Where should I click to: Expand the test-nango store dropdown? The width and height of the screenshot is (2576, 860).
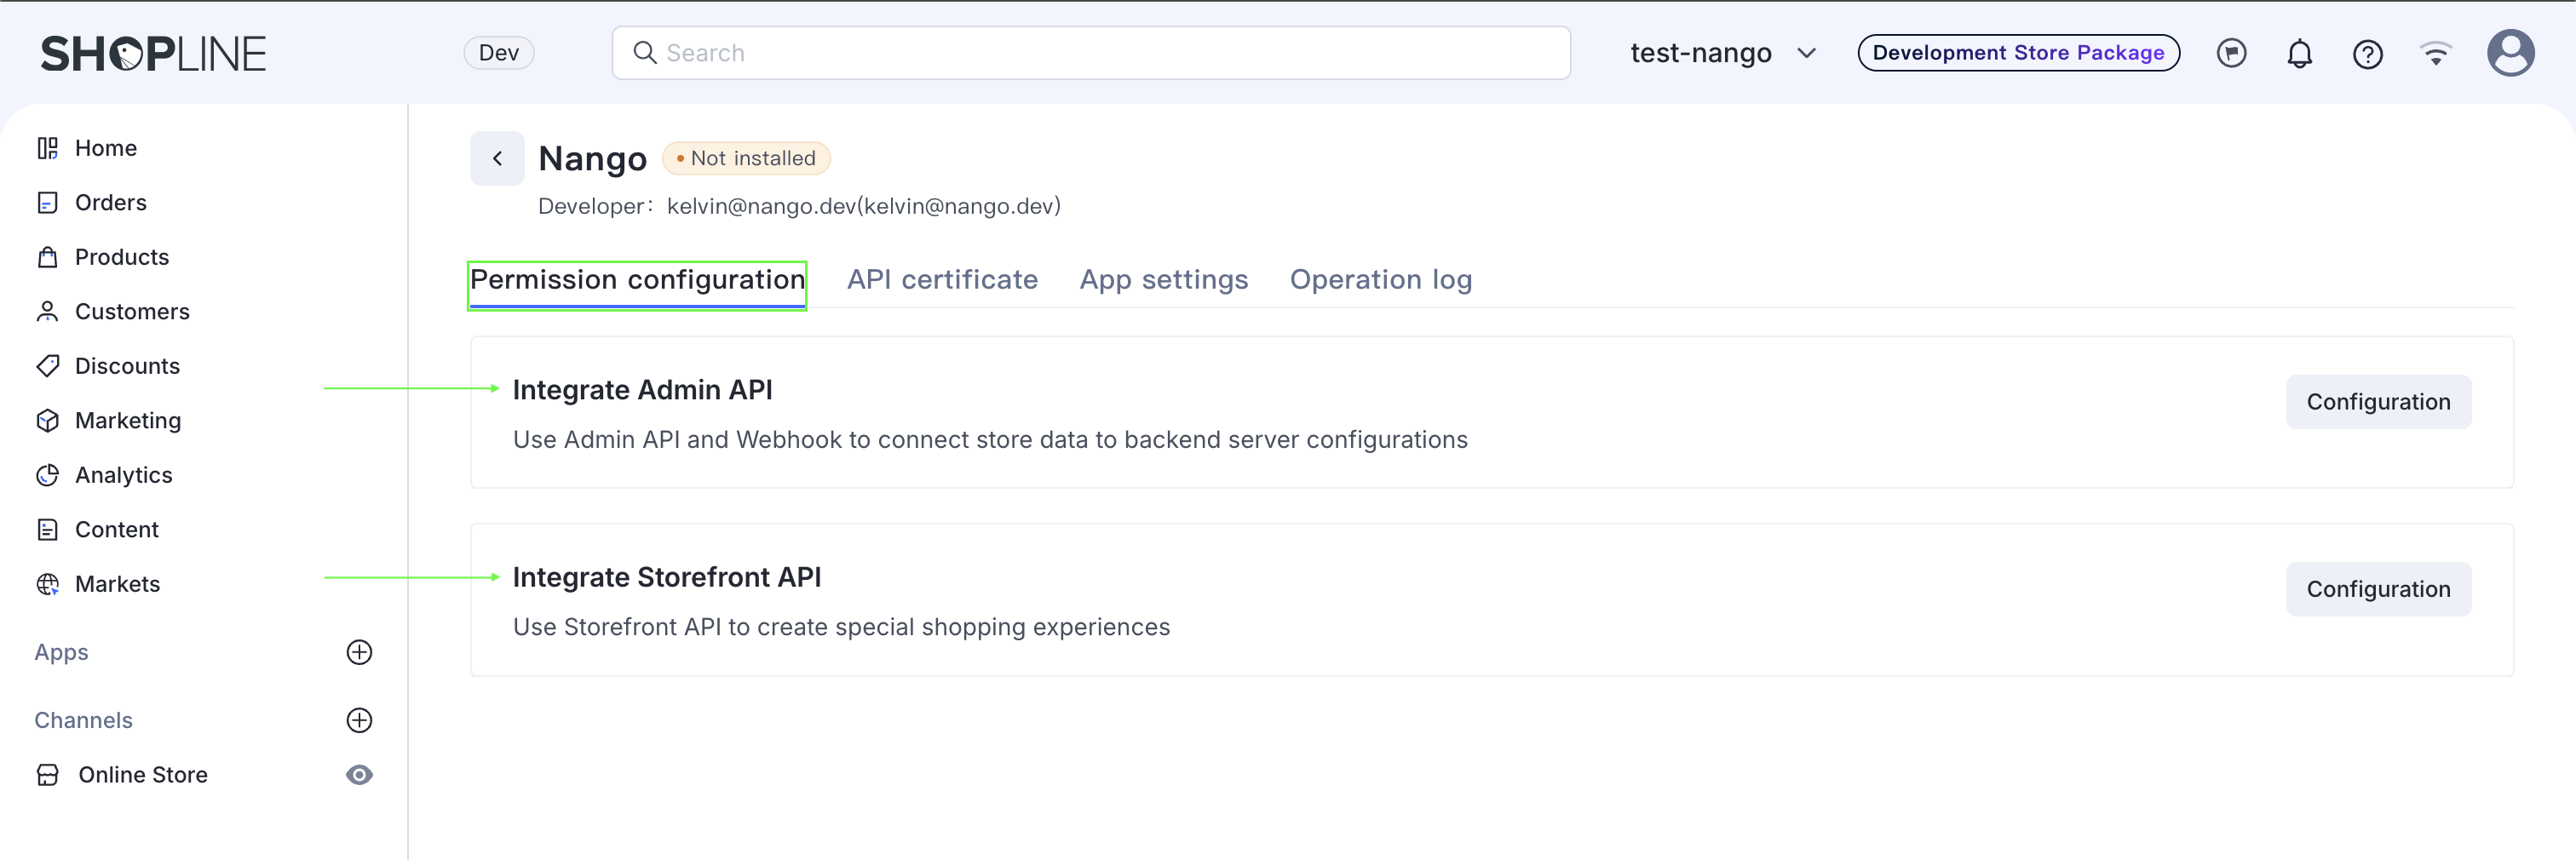[x=1723, y=53]
